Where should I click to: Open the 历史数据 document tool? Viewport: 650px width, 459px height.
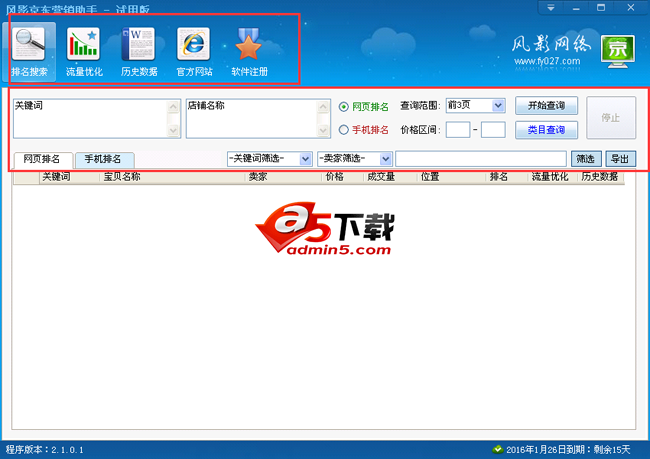[x=139, y=52]
